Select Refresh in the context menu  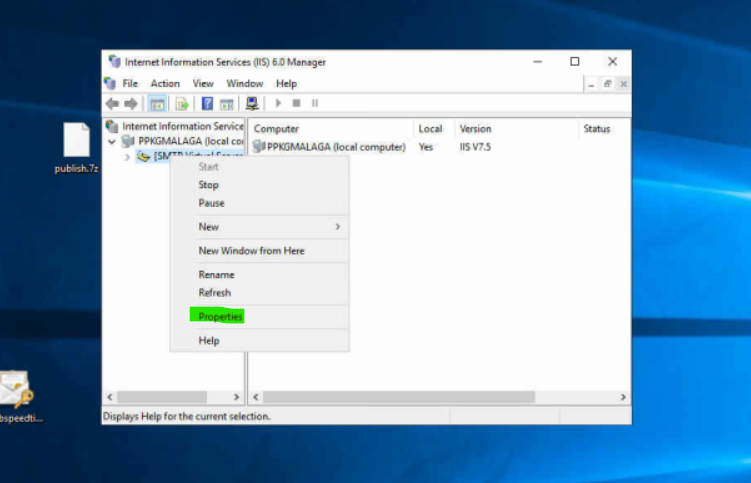[x=214, y=293]
